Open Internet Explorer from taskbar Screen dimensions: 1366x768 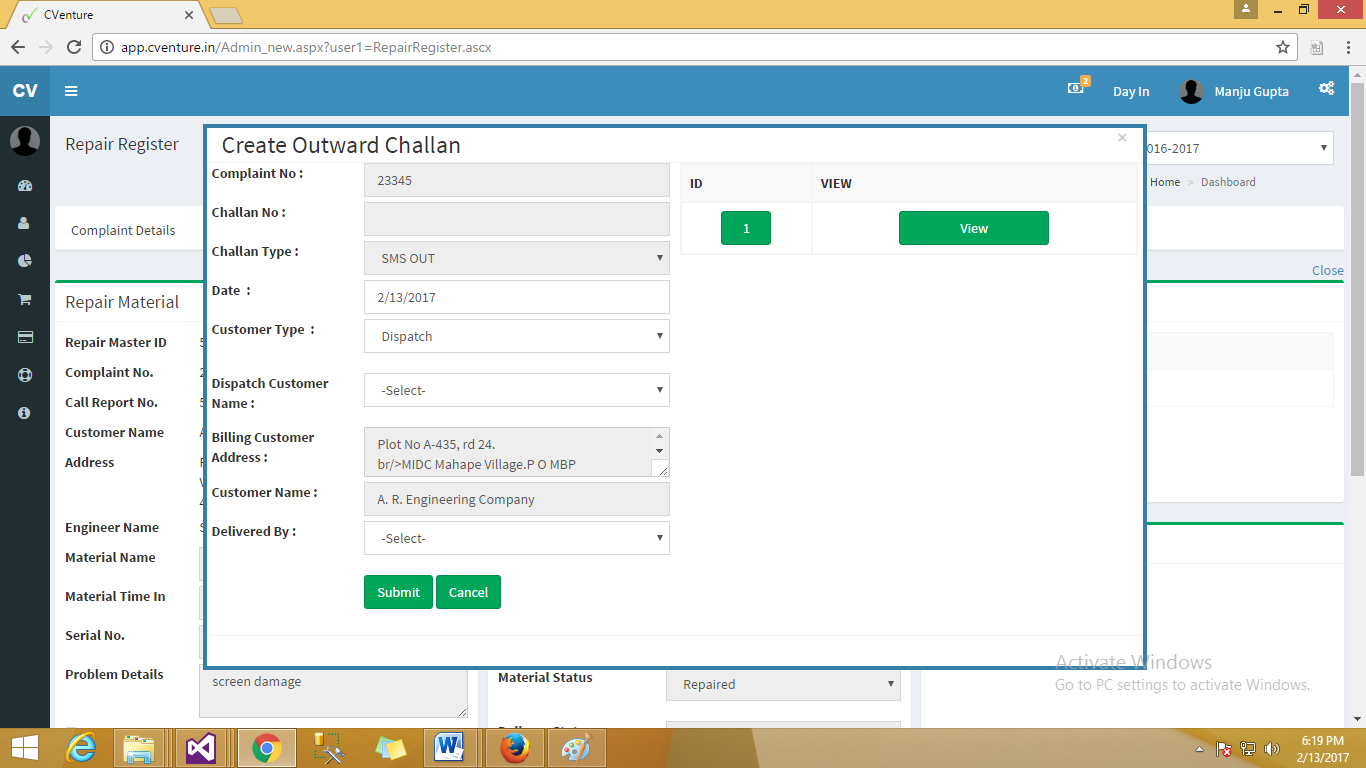(x=81, y=748)
